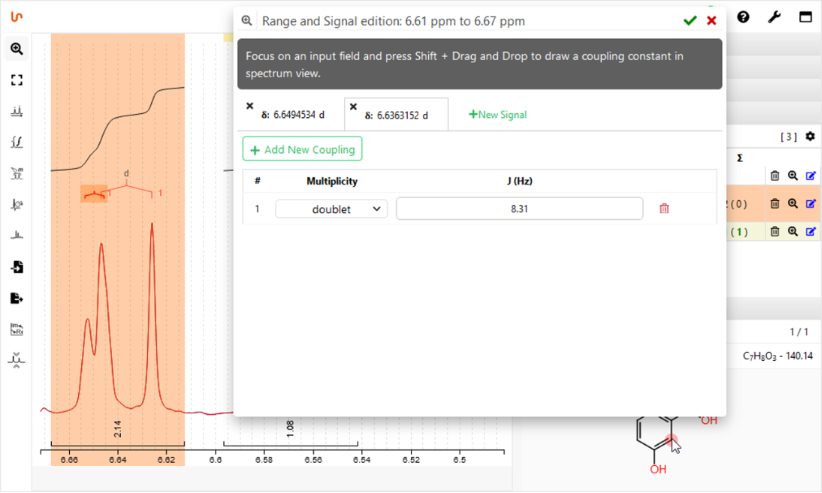
Task: Open general settings wrench icon
Action: pyautogui.click(x=774, y=17)
